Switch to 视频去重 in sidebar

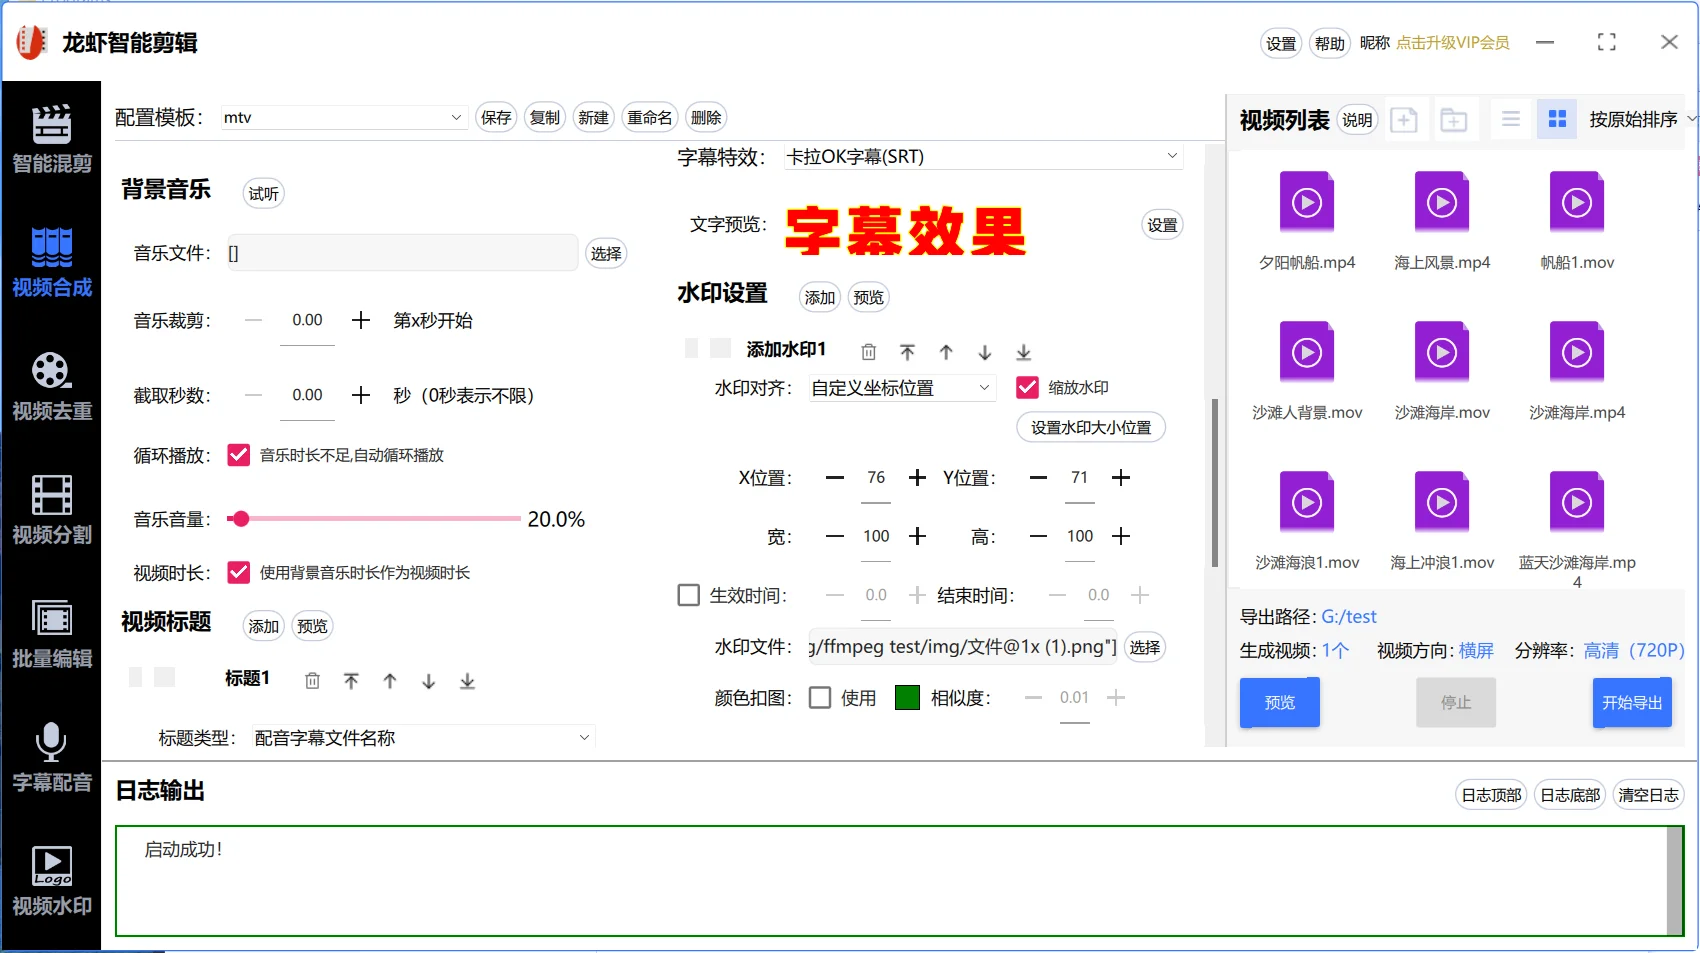[x=51, y=386]
